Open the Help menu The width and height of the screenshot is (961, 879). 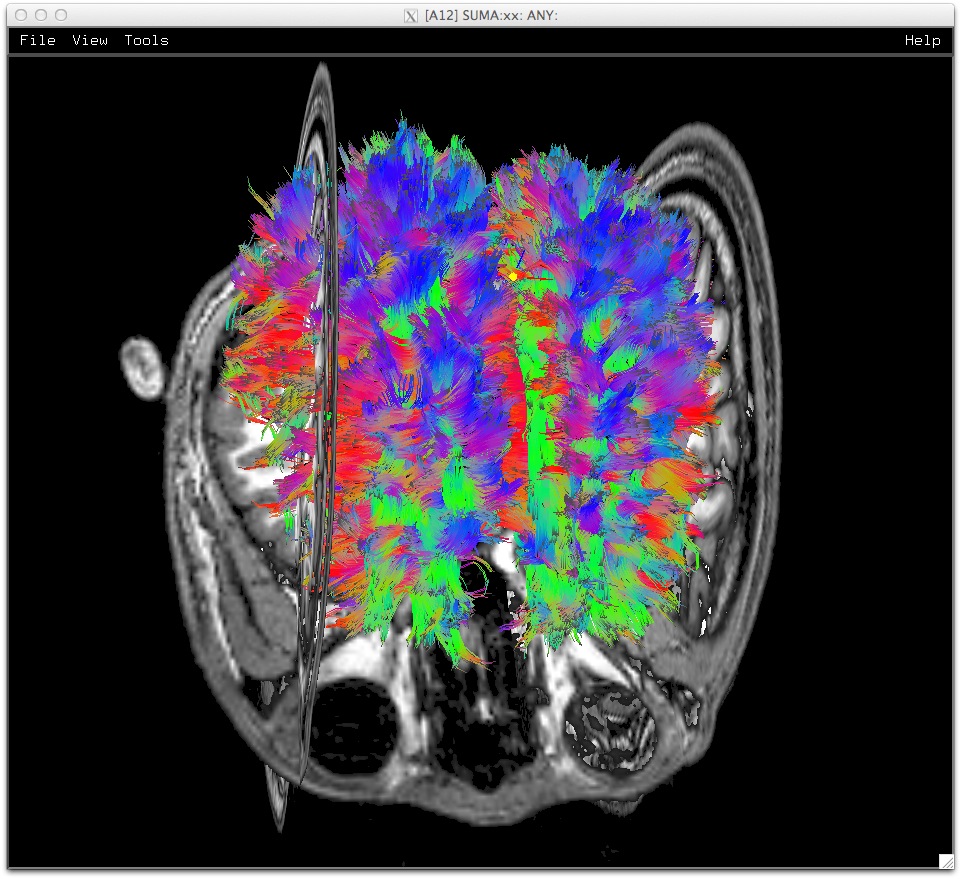tap(922, 40)
